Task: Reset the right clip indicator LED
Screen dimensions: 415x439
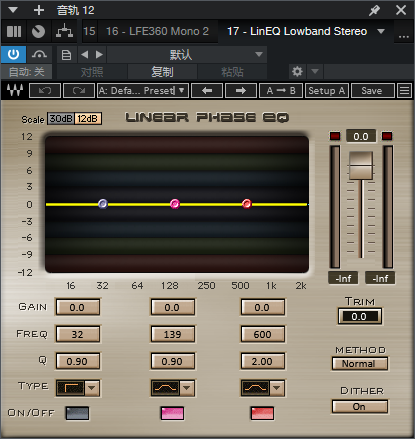Action: 387,136
